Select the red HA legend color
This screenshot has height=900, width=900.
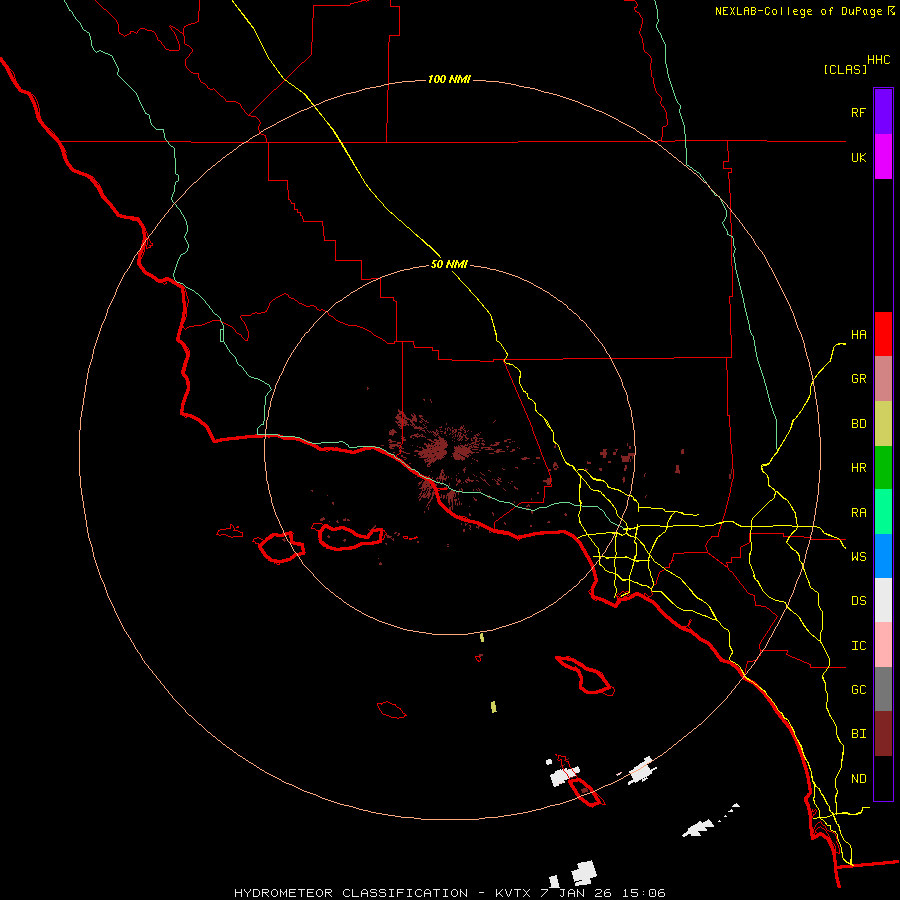coord(883,334)
